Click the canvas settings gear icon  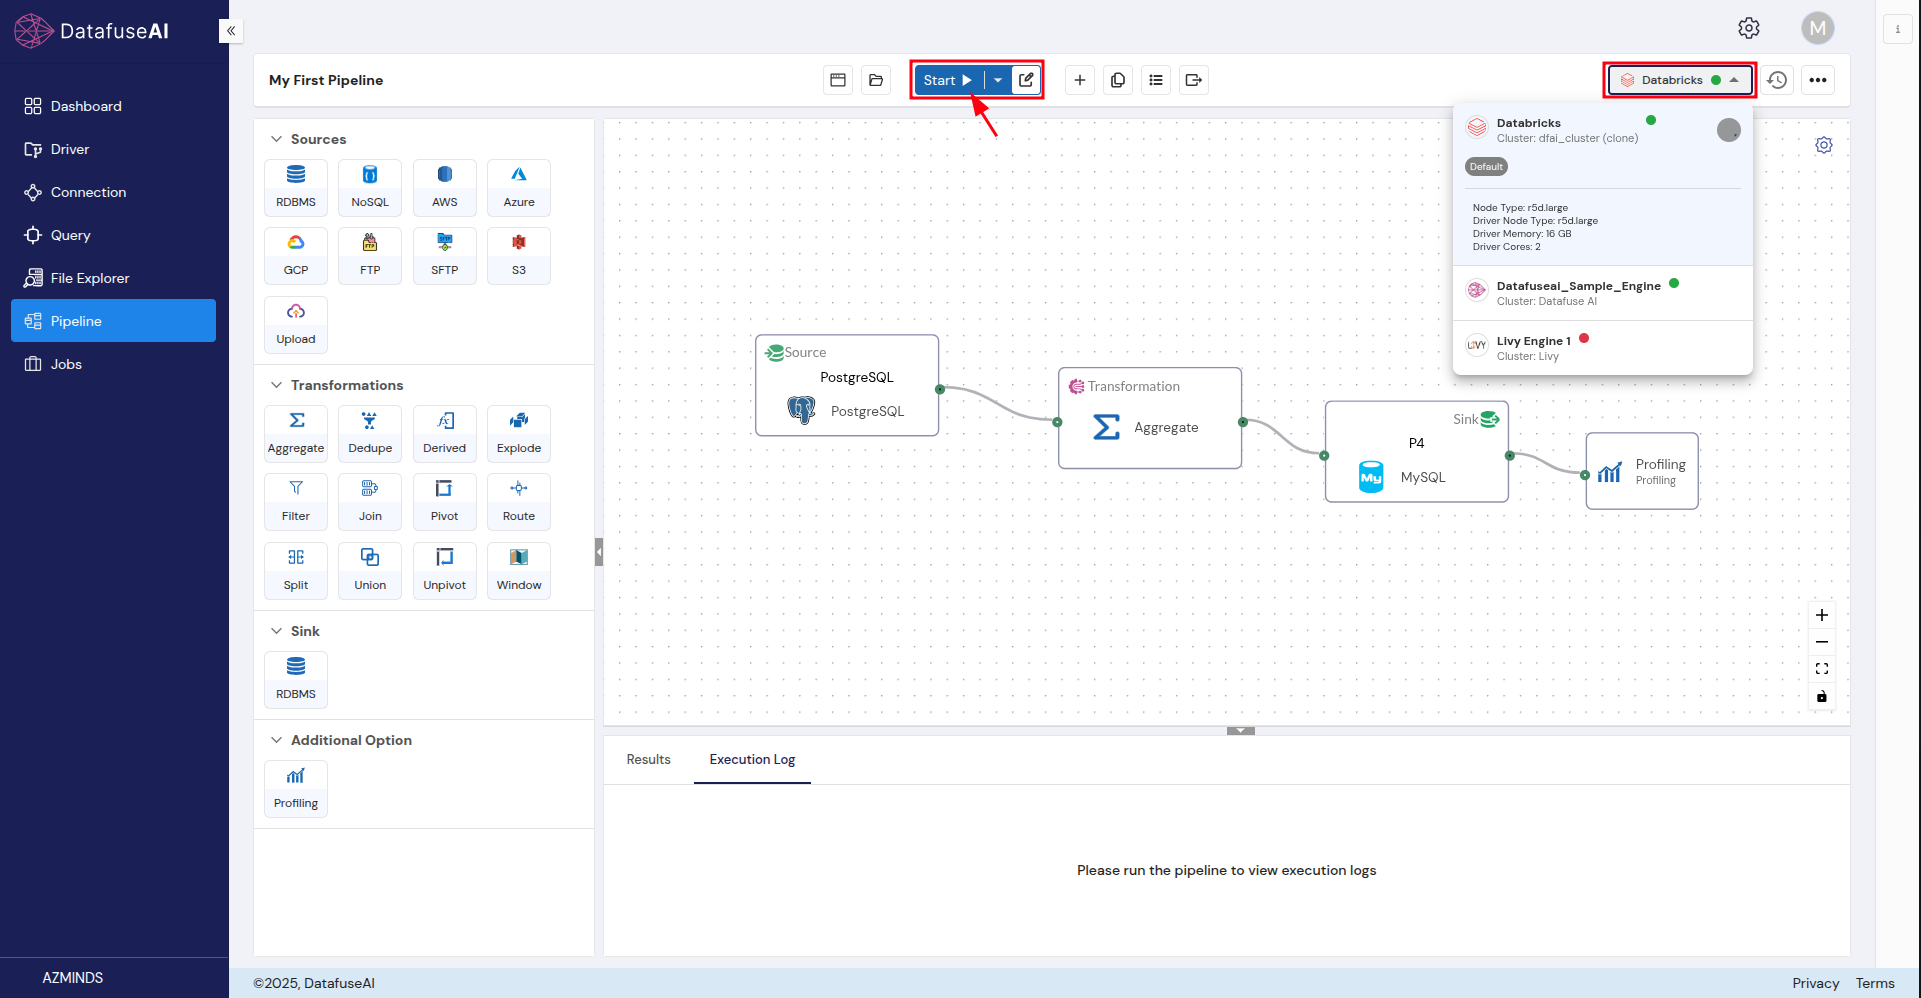click(x=1824, y=145)
